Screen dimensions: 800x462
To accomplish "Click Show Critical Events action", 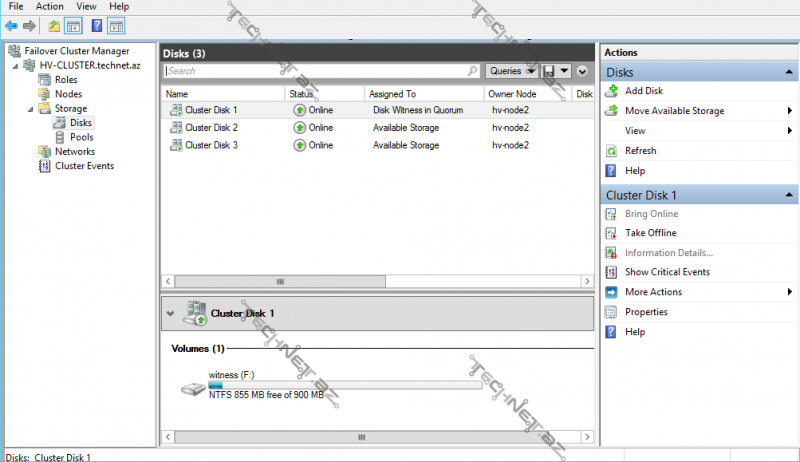I will [667, 272].
